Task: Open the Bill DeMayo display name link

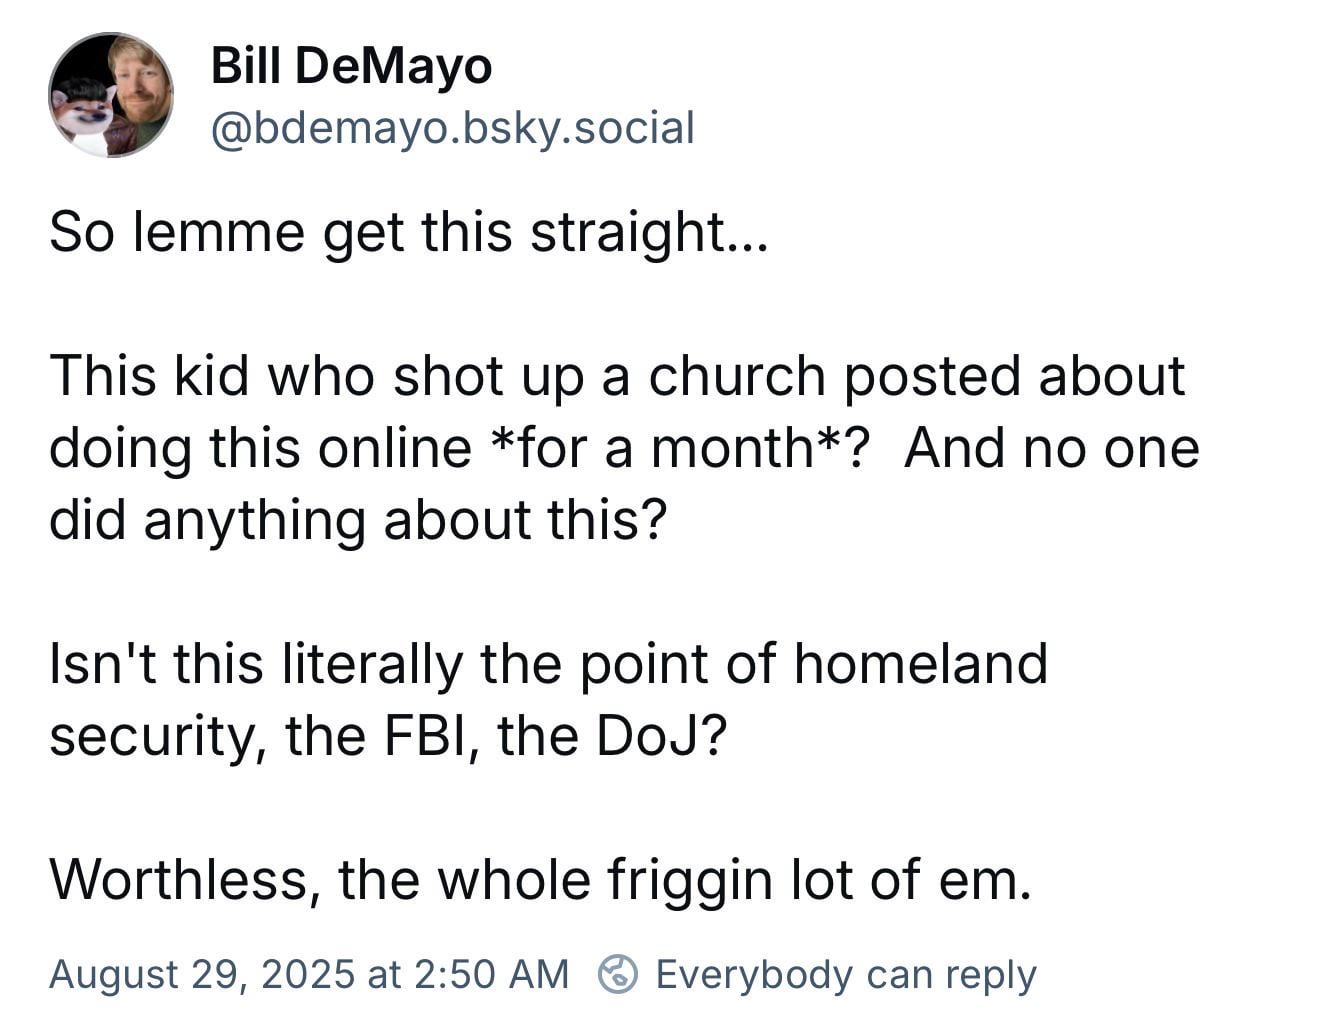Action: click(x=351, y=67)
